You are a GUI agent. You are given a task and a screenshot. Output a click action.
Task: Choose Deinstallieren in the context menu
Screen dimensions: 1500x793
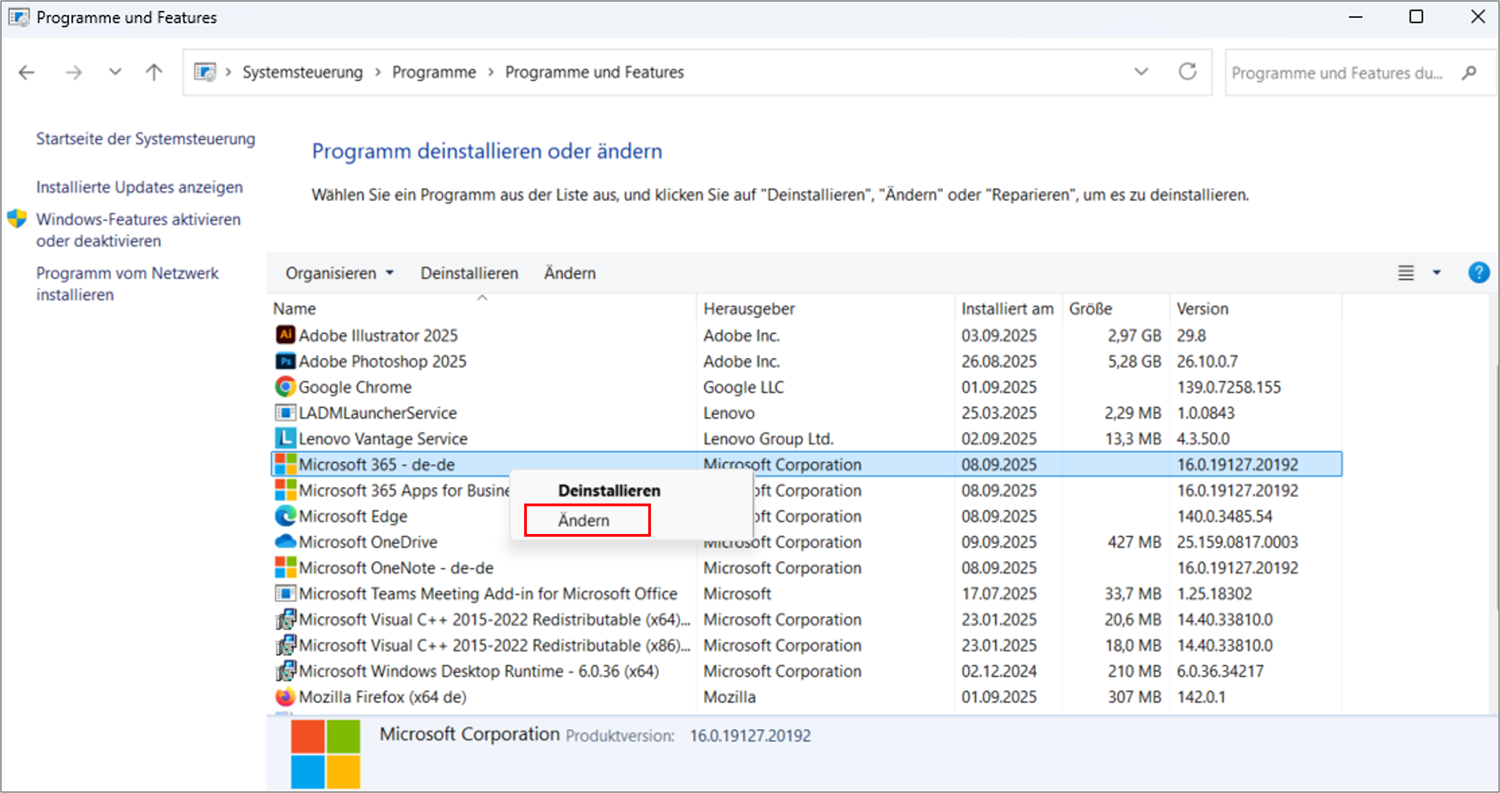tap(609, 491)
